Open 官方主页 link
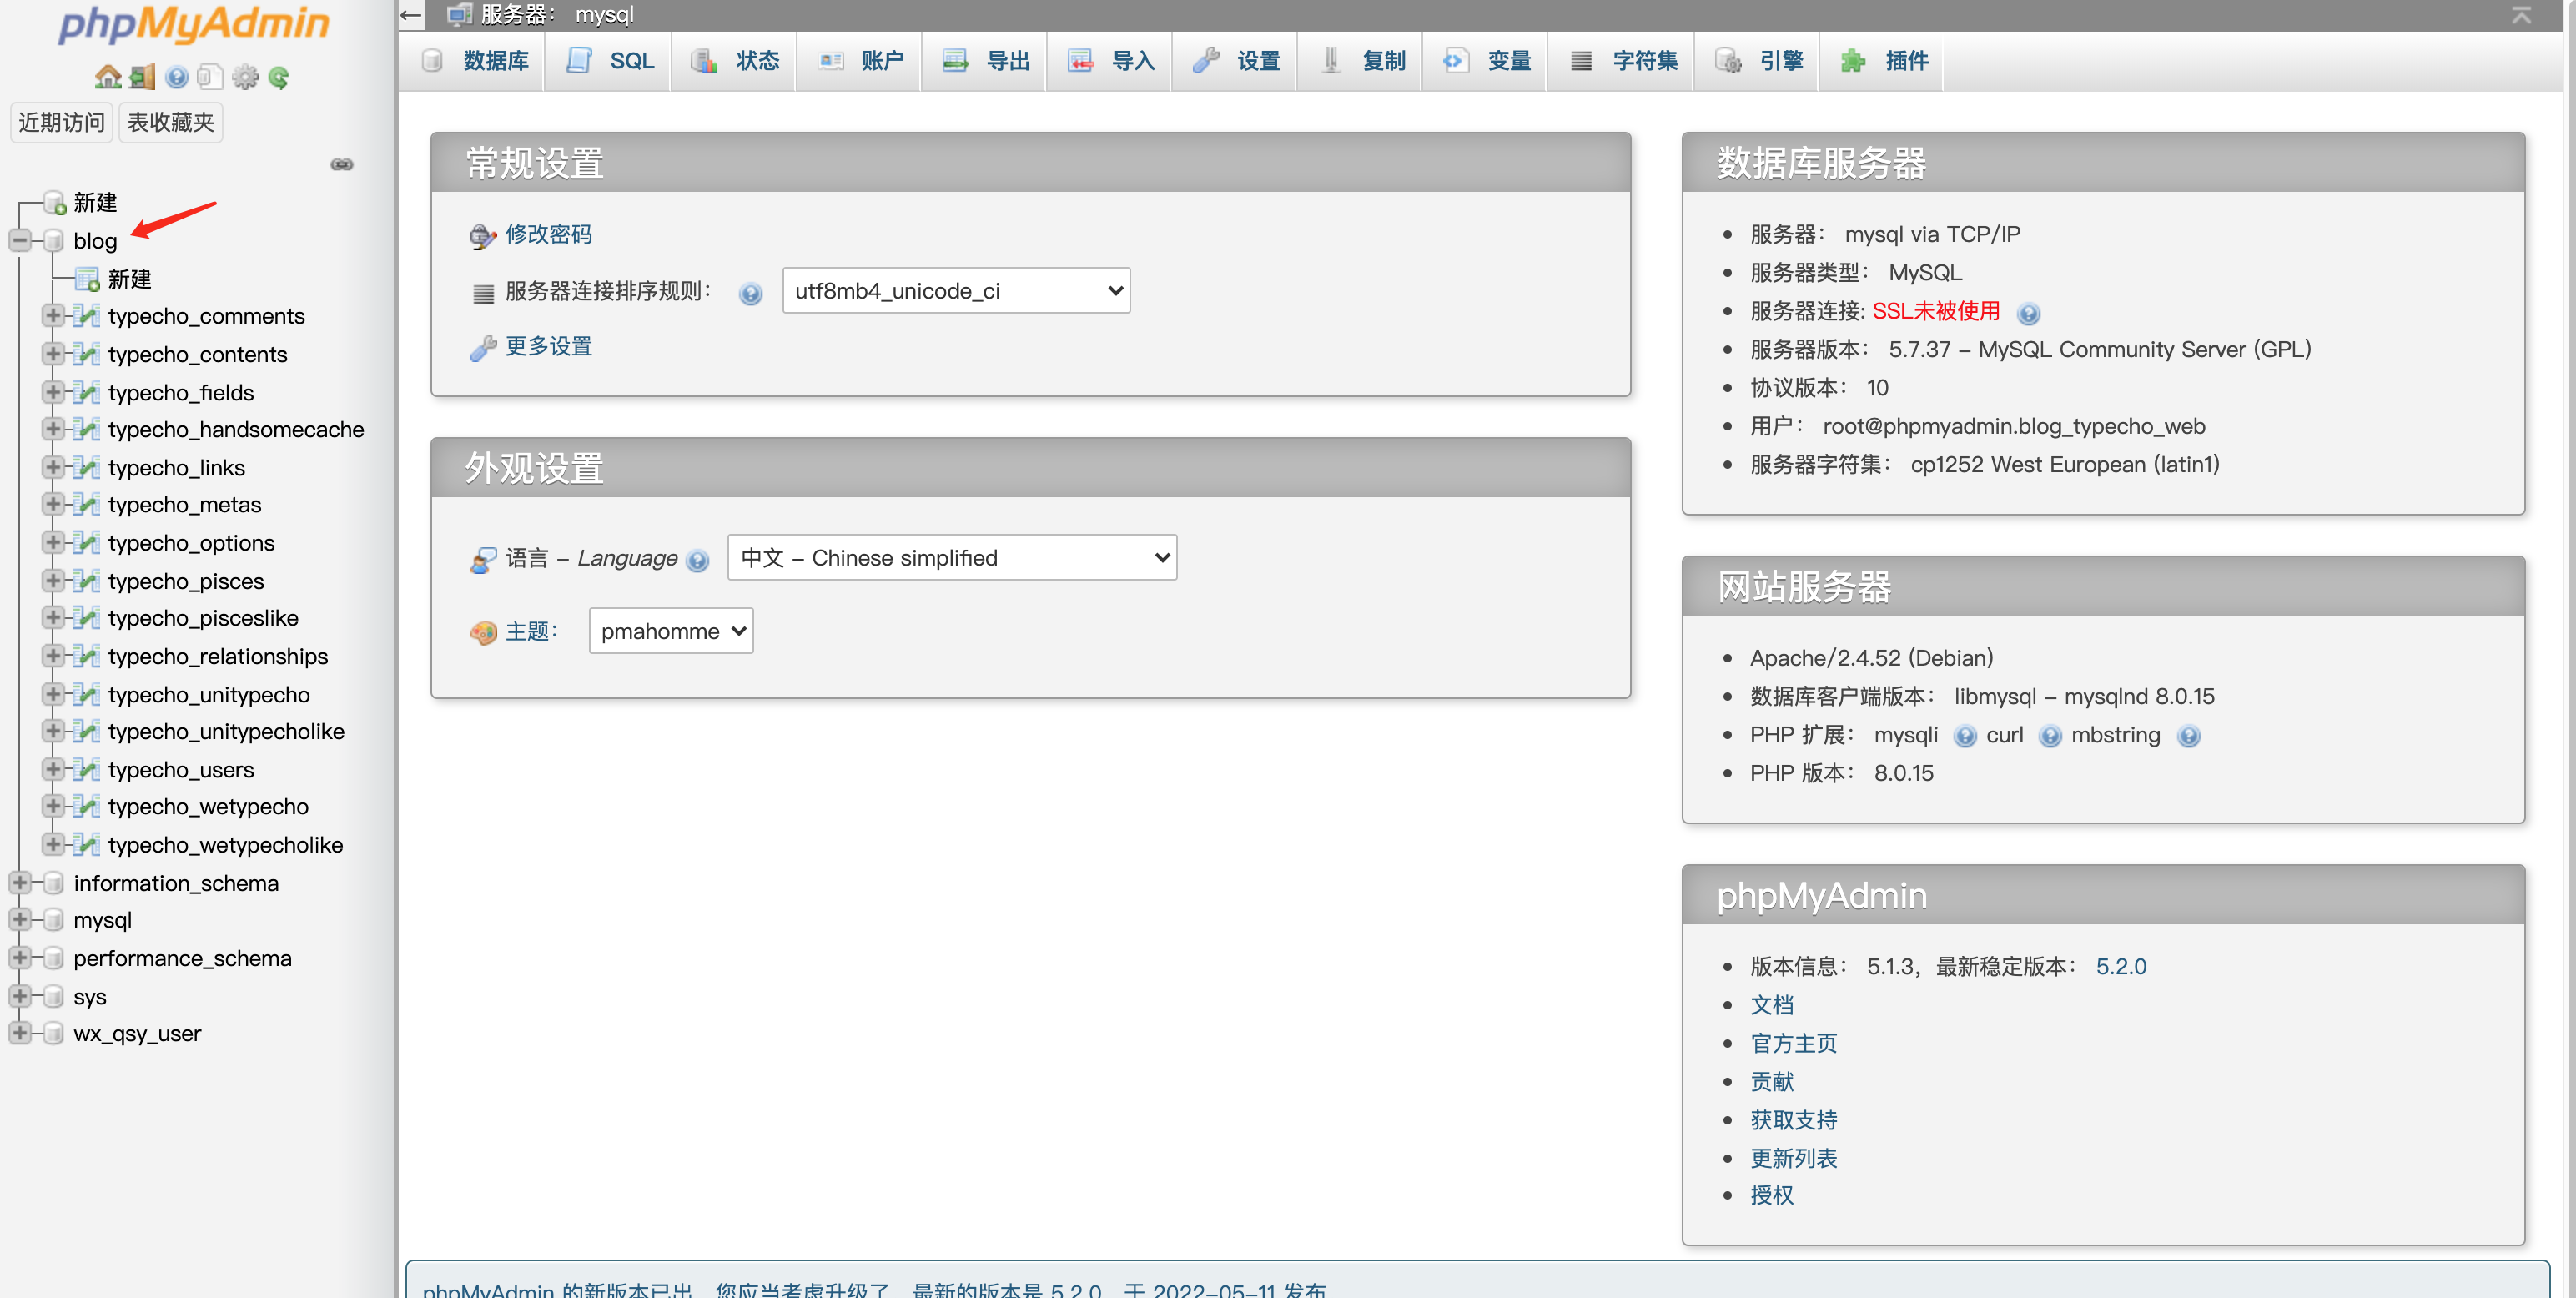Screen dimensions: 2576x1298 tap(1794, 1044)
